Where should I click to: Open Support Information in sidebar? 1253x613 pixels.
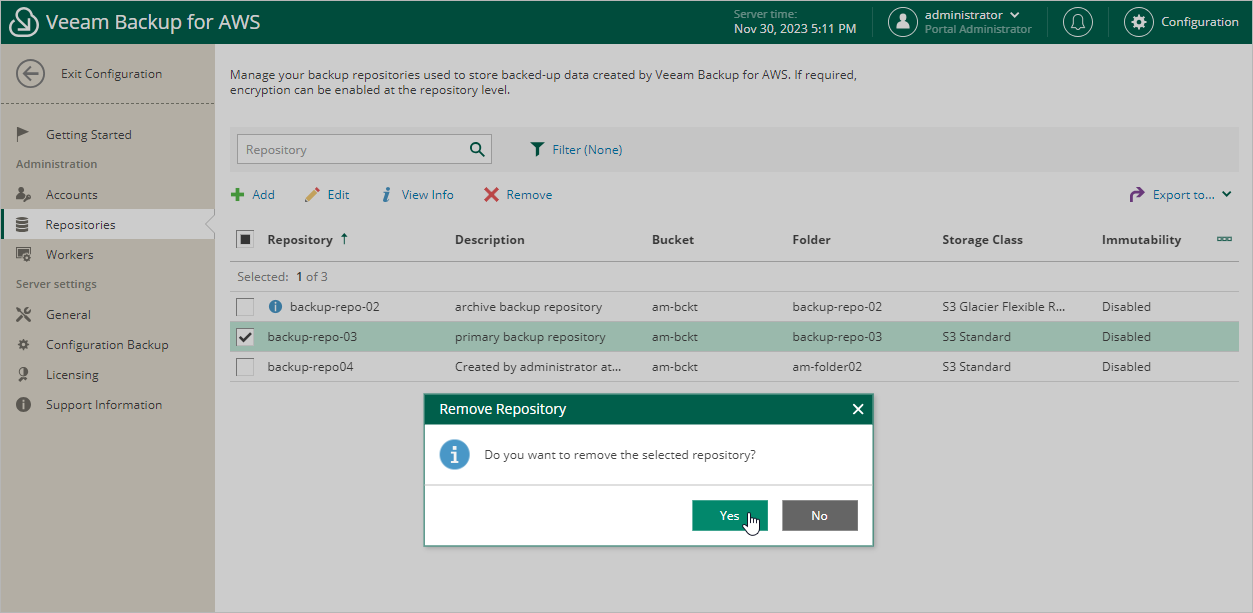[104, 405]
